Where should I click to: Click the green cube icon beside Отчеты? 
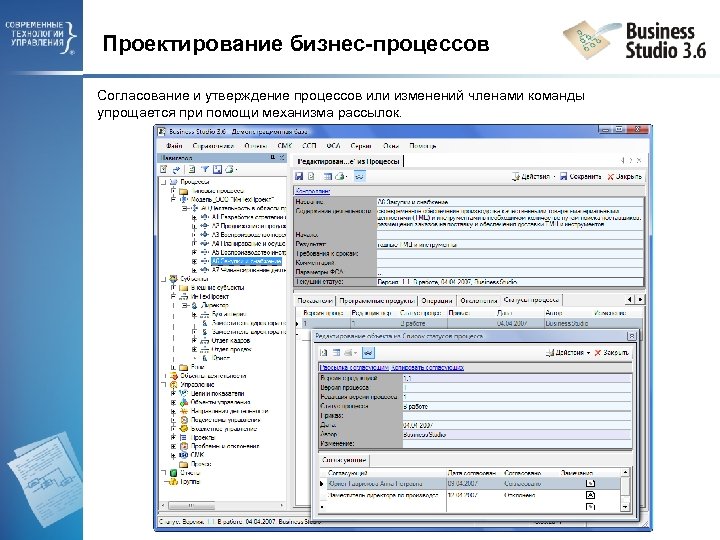point(174,473)
